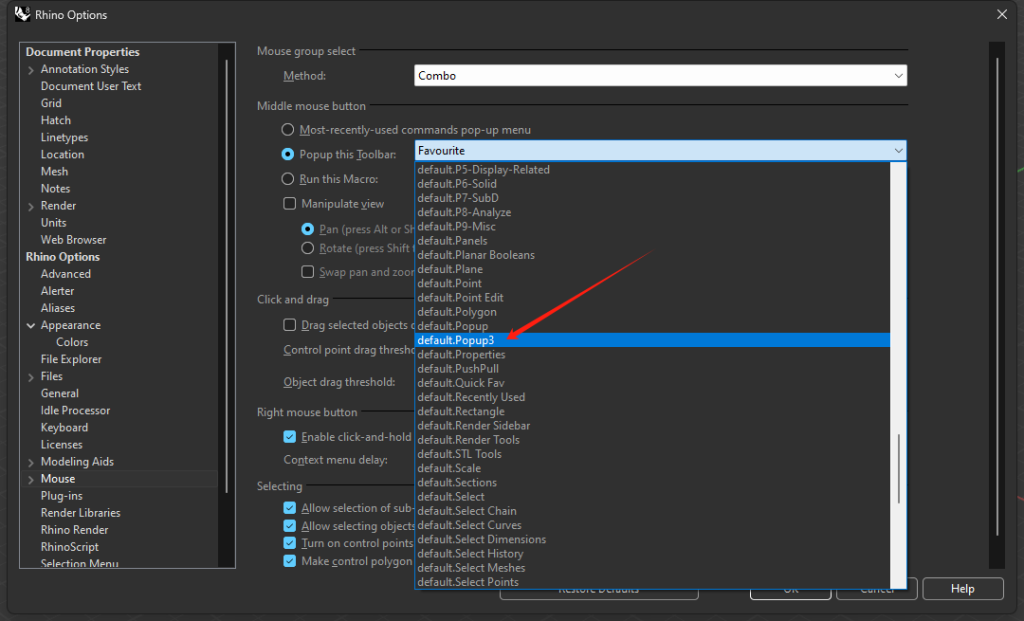This screenshot has height=621, width=1024.
Task: Open the Advanced options page
Action: [65, 274]
